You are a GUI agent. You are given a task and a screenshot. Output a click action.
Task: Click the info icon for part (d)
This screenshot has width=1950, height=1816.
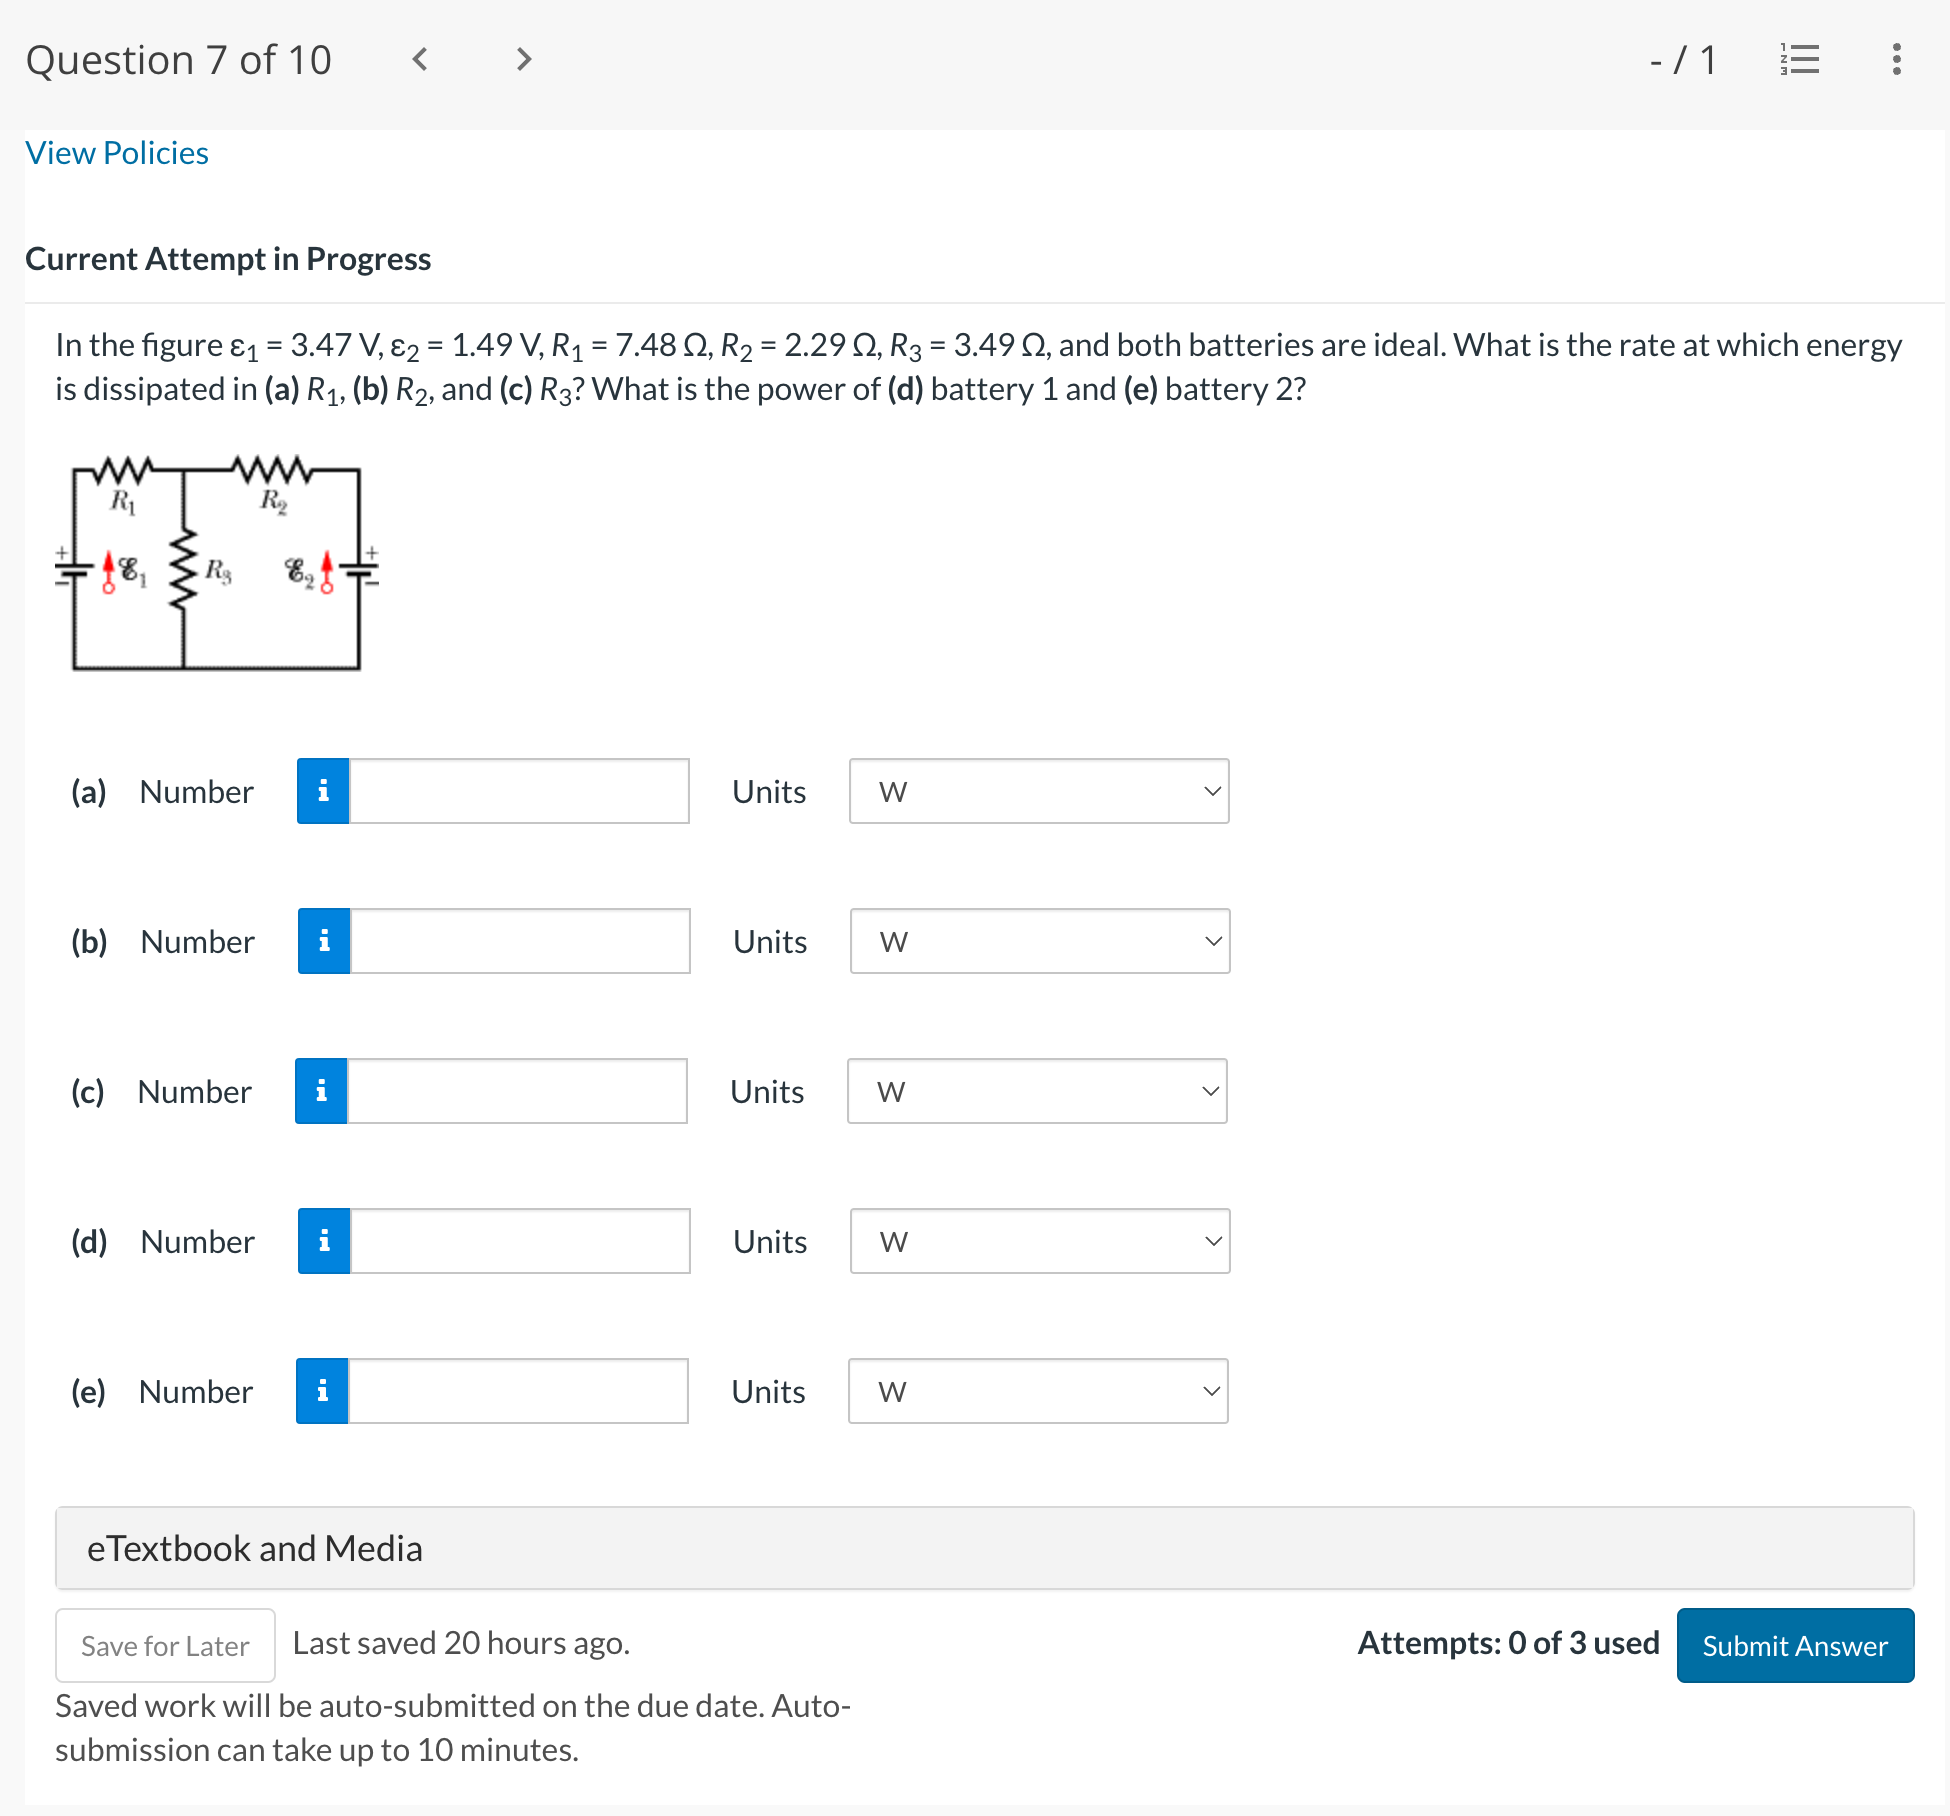point(324,1241)
